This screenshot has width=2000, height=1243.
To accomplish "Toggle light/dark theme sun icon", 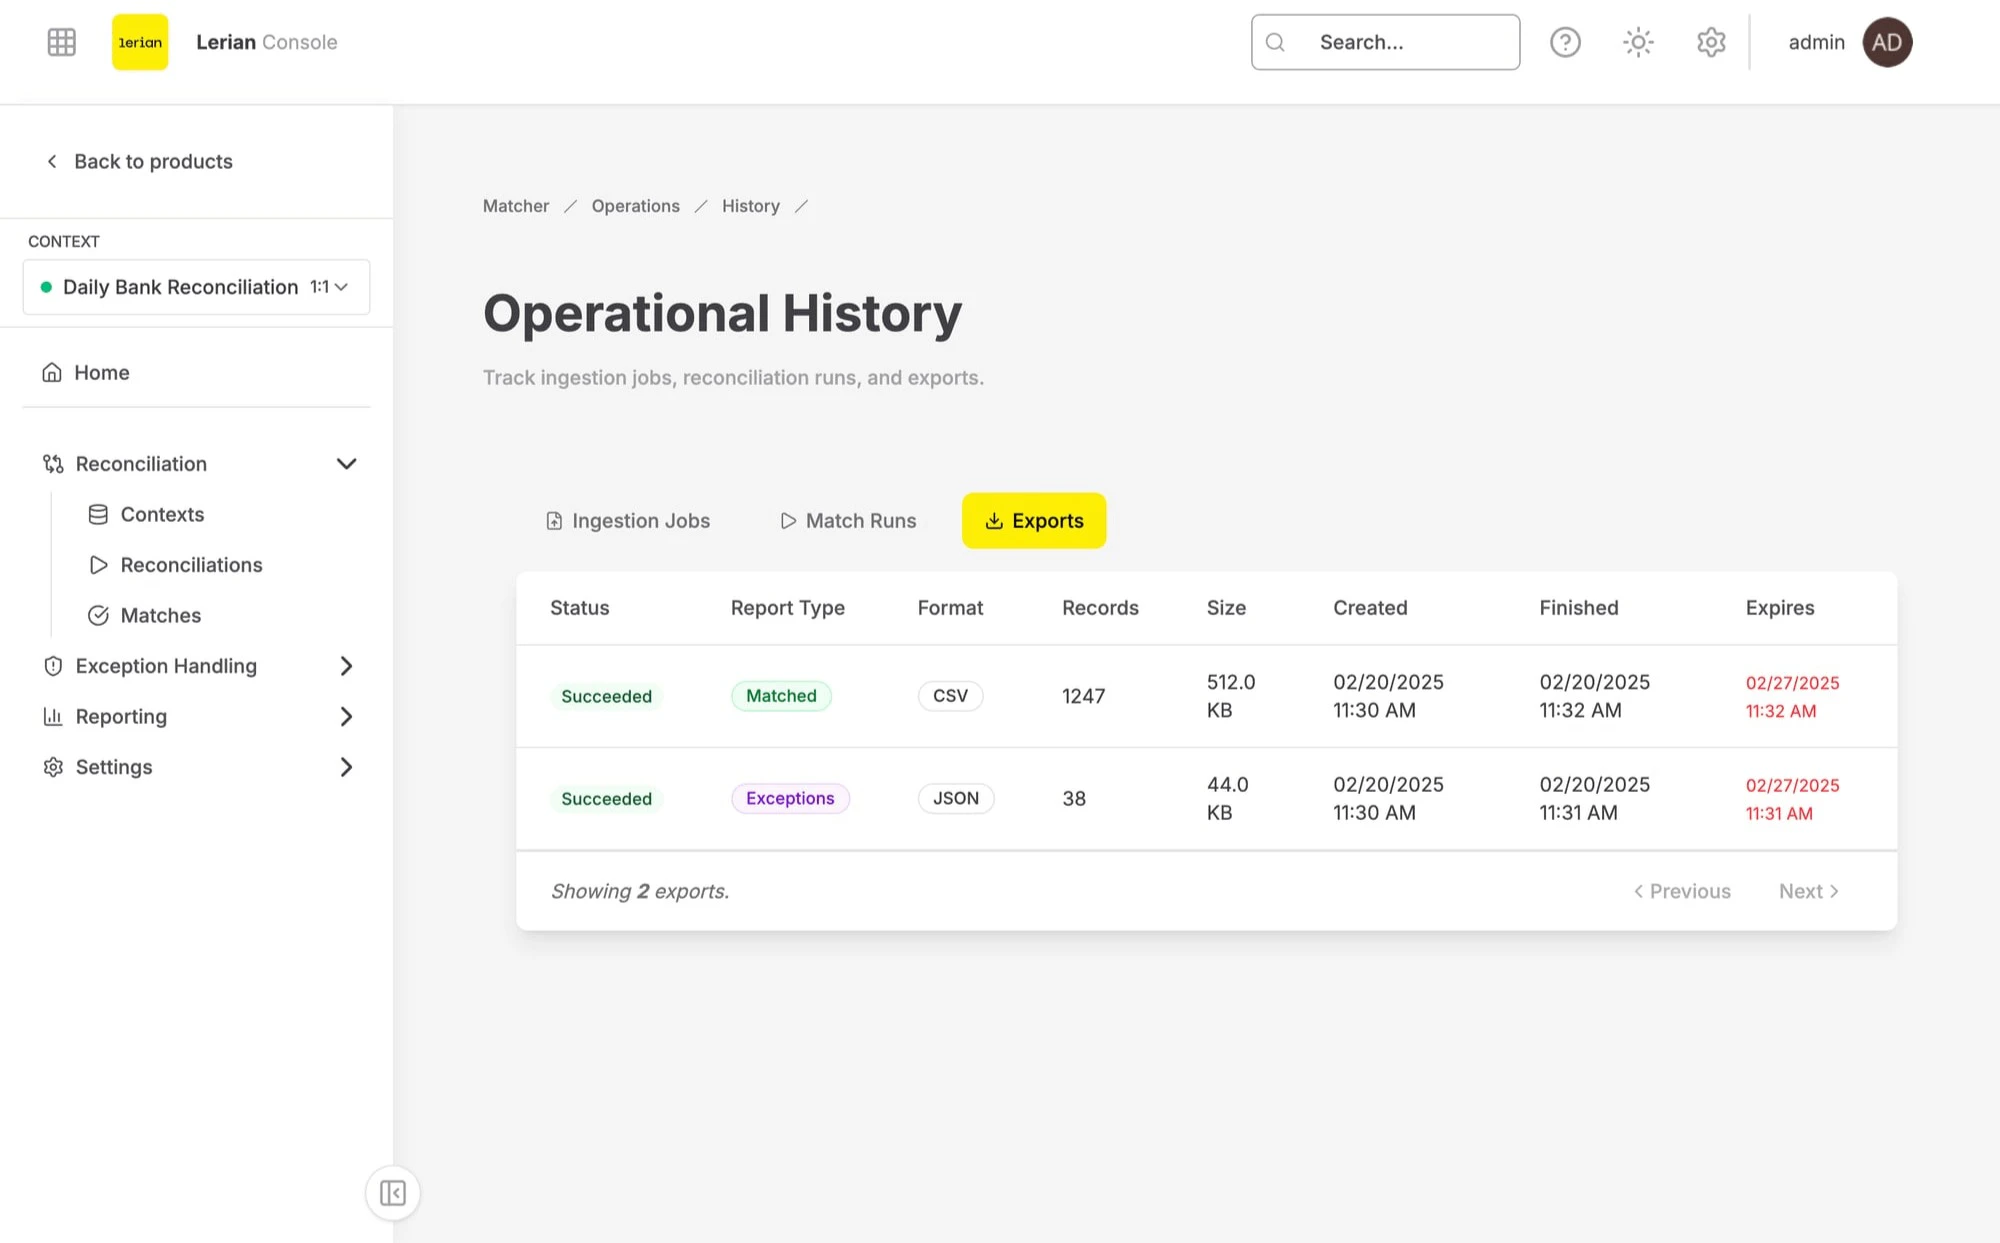I will pyautogui.click(x=1638, y=42).
